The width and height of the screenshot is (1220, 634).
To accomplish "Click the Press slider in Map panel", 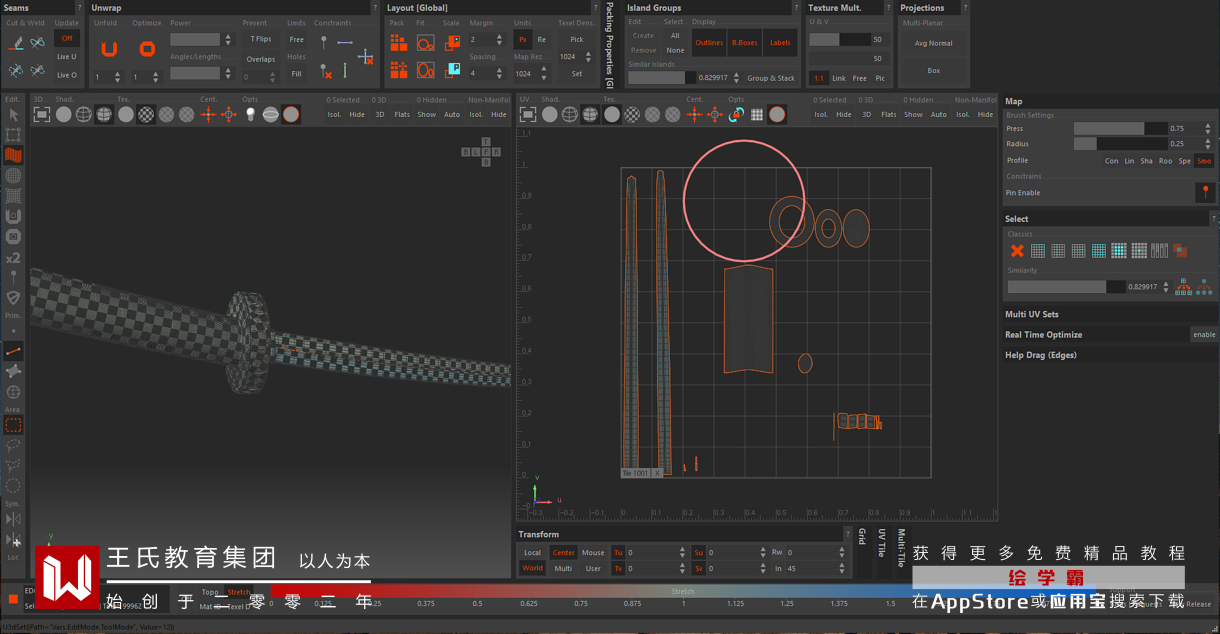I will [1120, 129].
